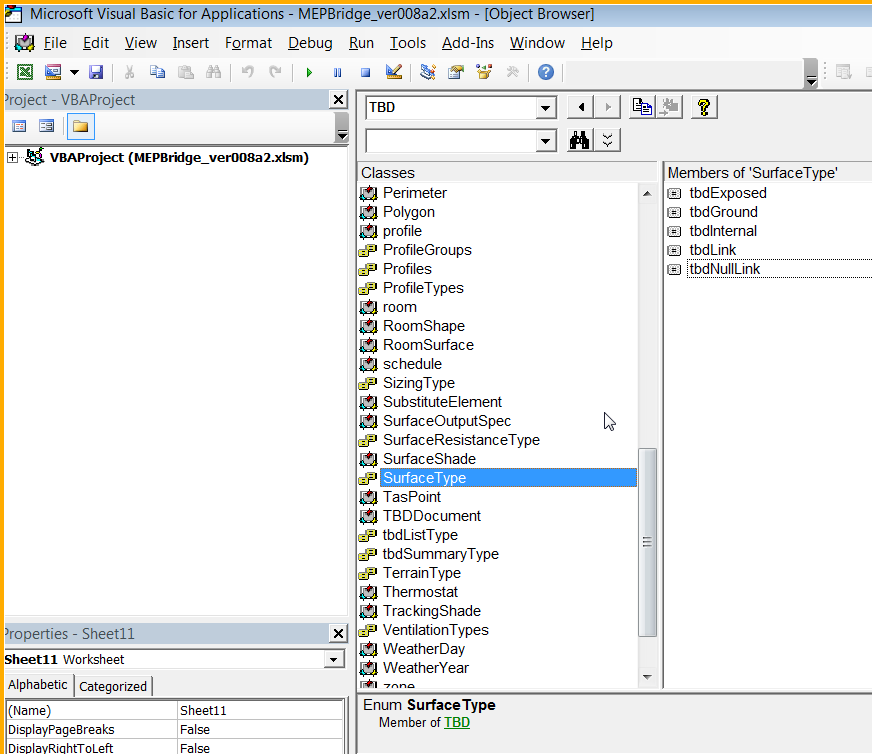The width and height of the screenshot is (872, 754).
Task: Open the TBD library dropdown
Action: tap(544, 107)
